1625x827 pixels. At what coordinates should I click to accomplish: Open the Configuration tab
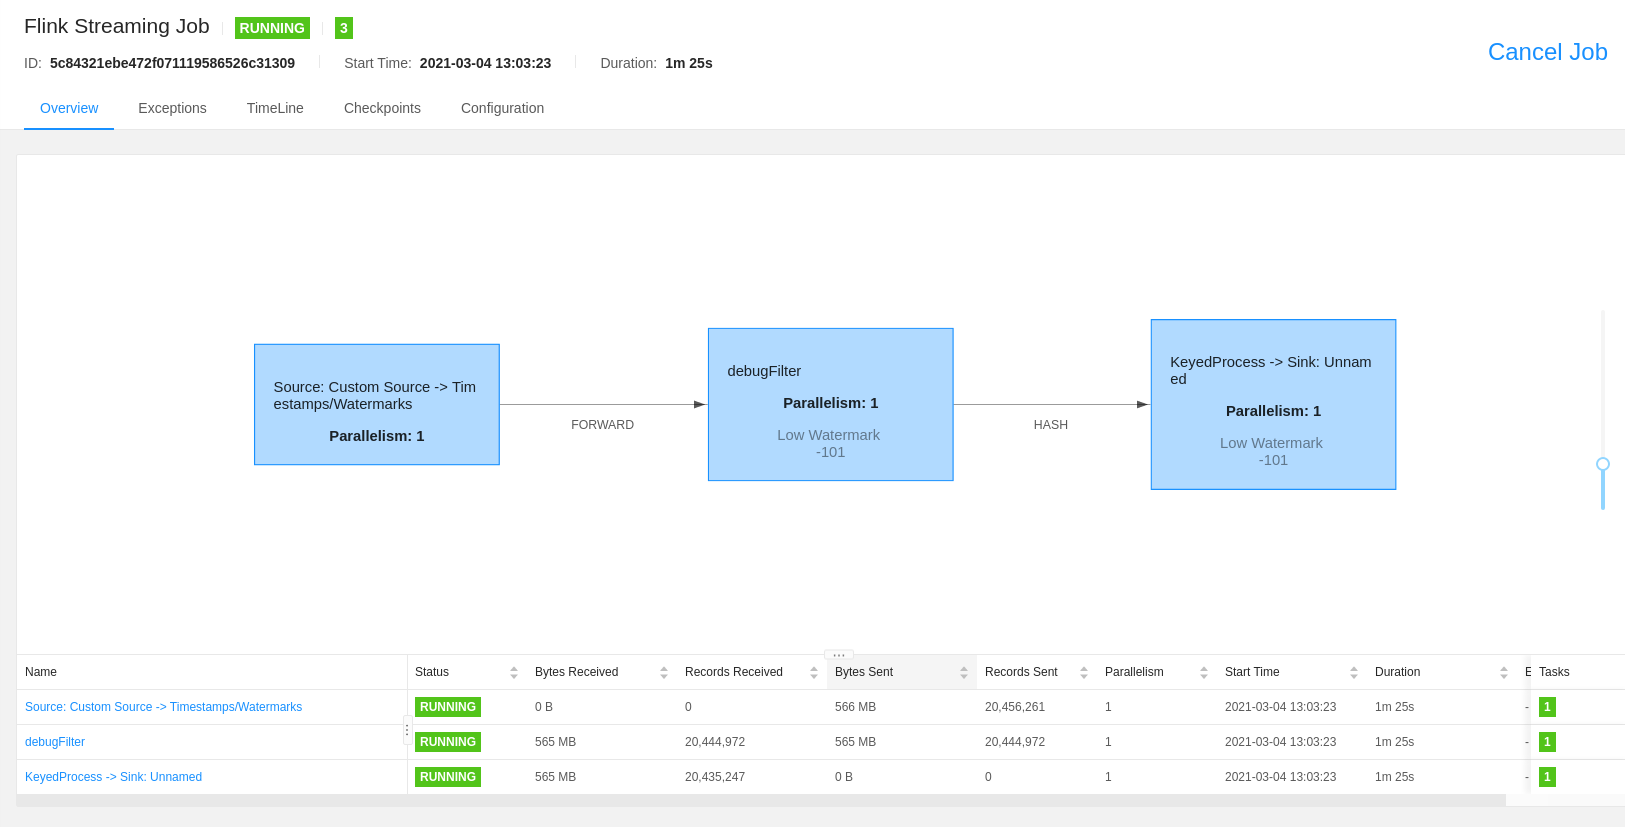point(502,108)
